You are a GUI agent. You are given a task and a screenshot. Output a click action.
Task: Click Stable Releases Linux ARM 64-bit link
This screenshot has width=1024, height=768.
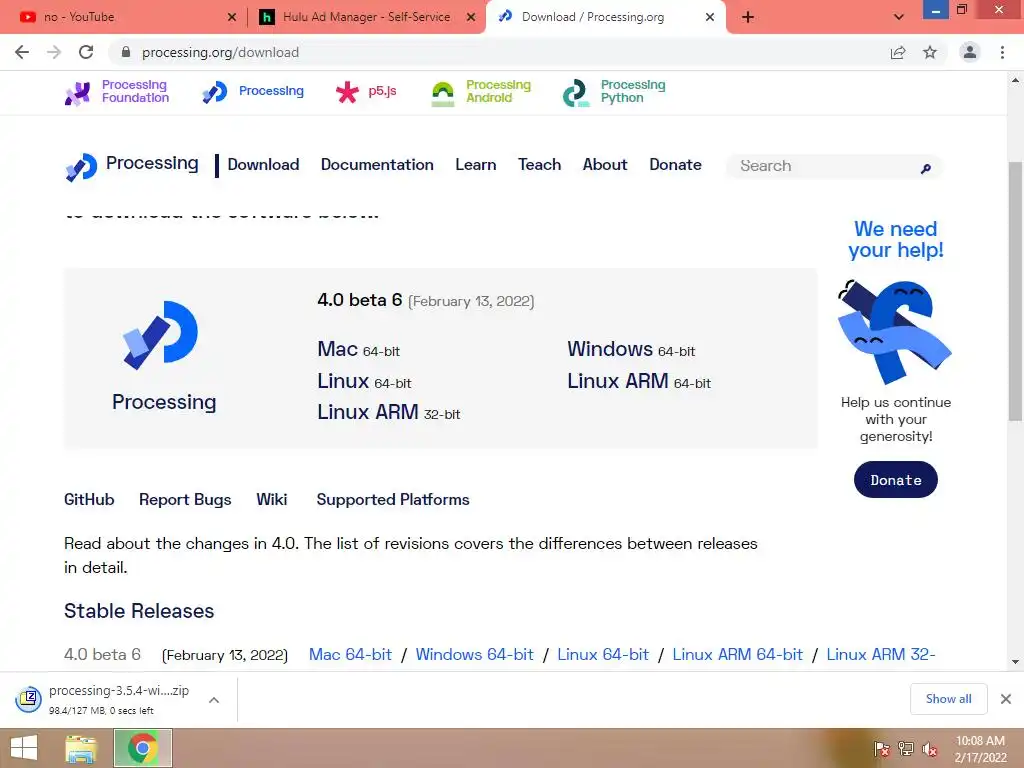coord(737,654)
